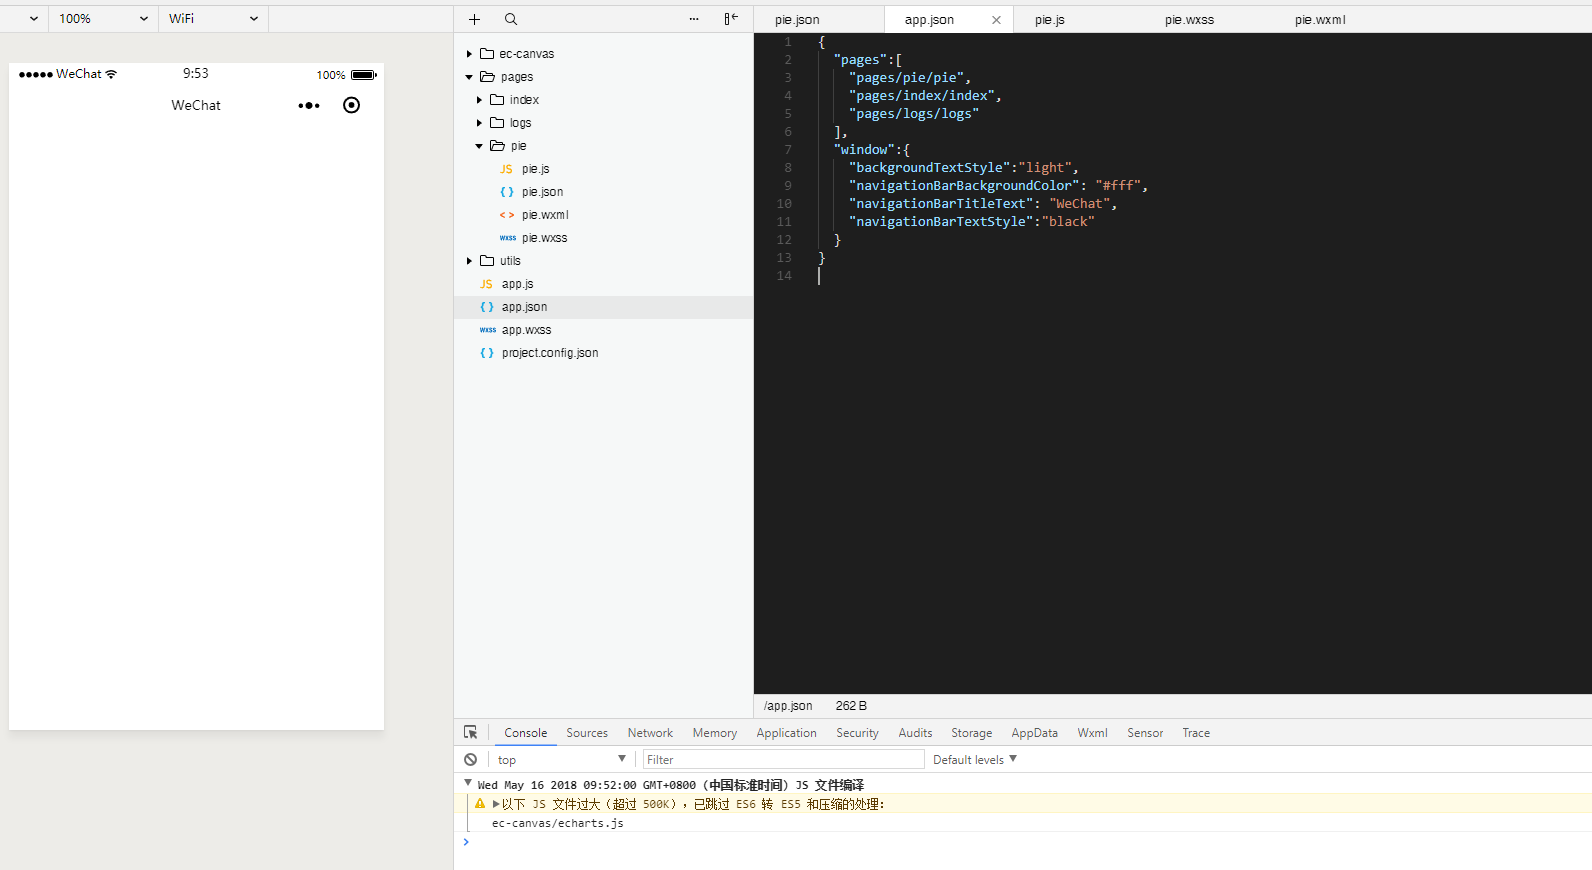
Task: Open file search magnifier icon
Action: (x=511, y=19)
